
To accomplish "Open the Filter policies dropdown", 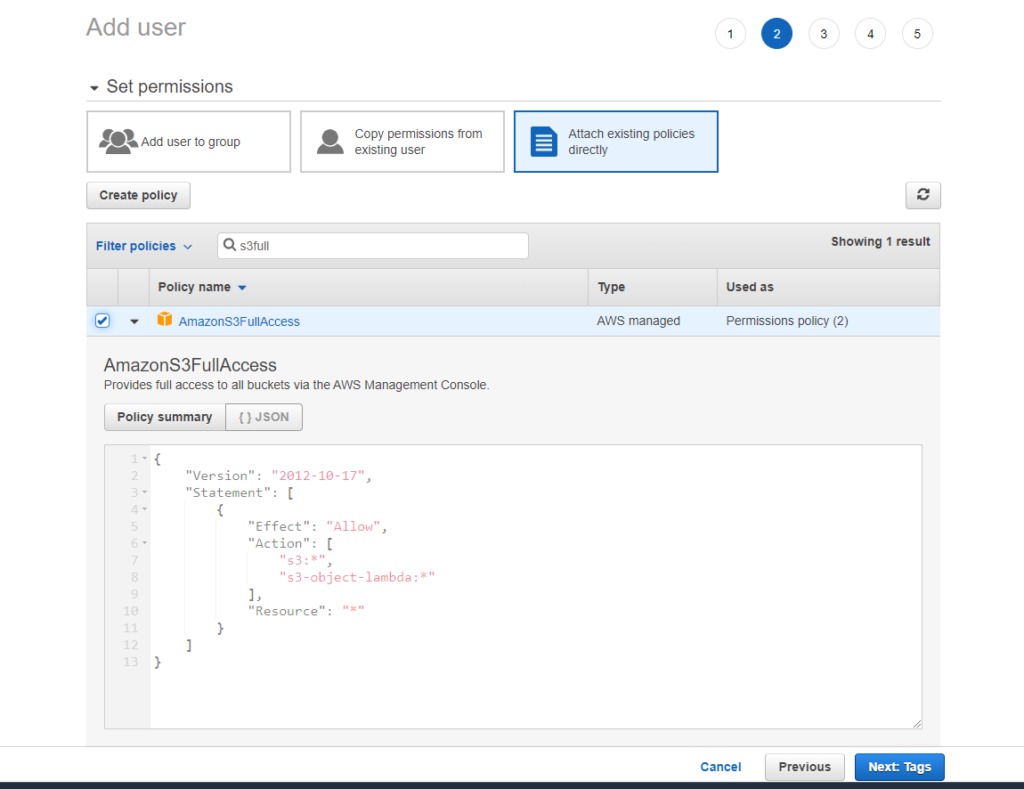I will [x=144, y=246].
